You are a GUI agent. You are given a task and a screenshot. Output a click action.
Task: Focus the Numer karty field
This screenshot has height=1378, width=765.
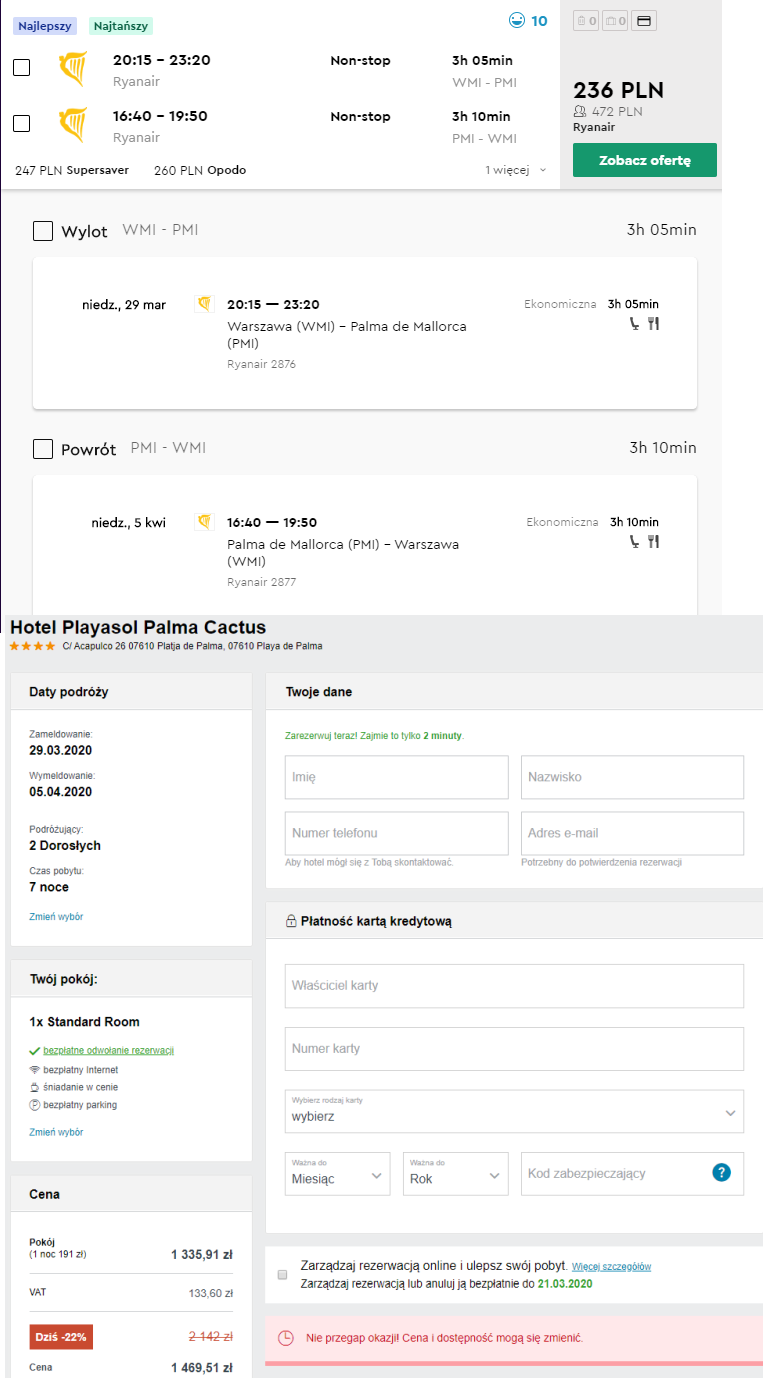coord(514,1049)
